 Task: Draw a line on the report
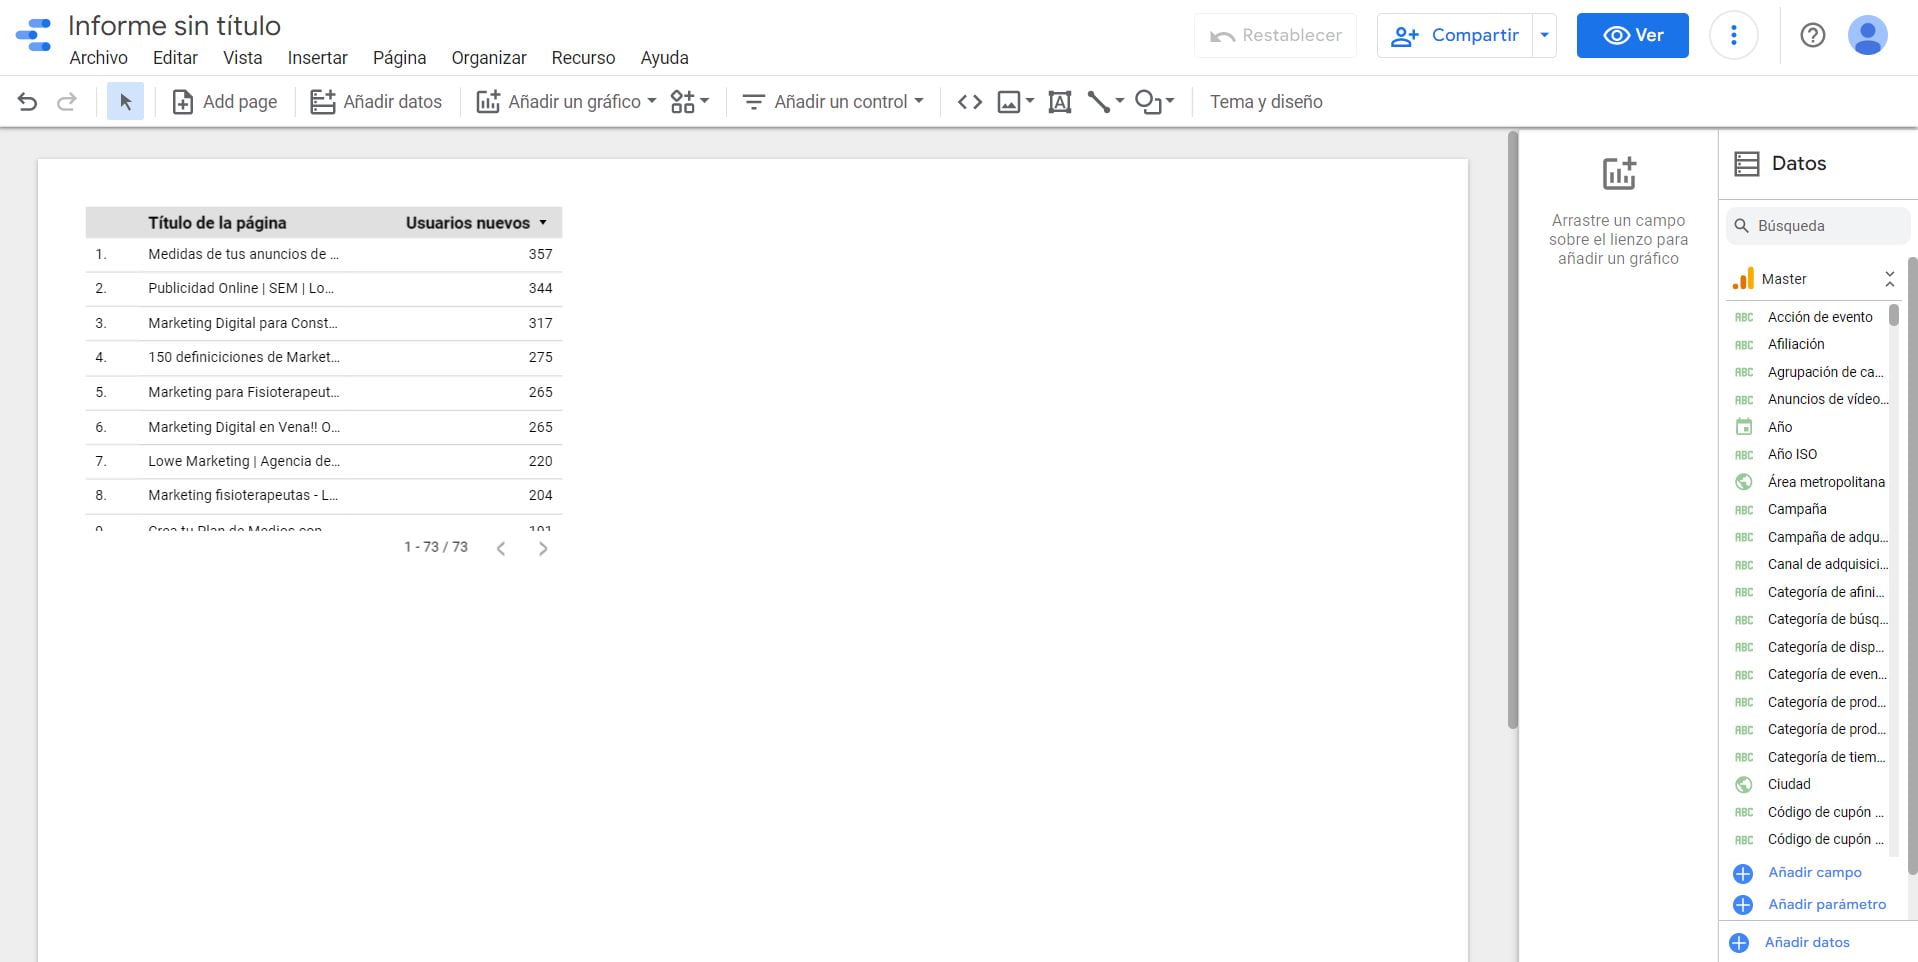(x=1098, y=101)
